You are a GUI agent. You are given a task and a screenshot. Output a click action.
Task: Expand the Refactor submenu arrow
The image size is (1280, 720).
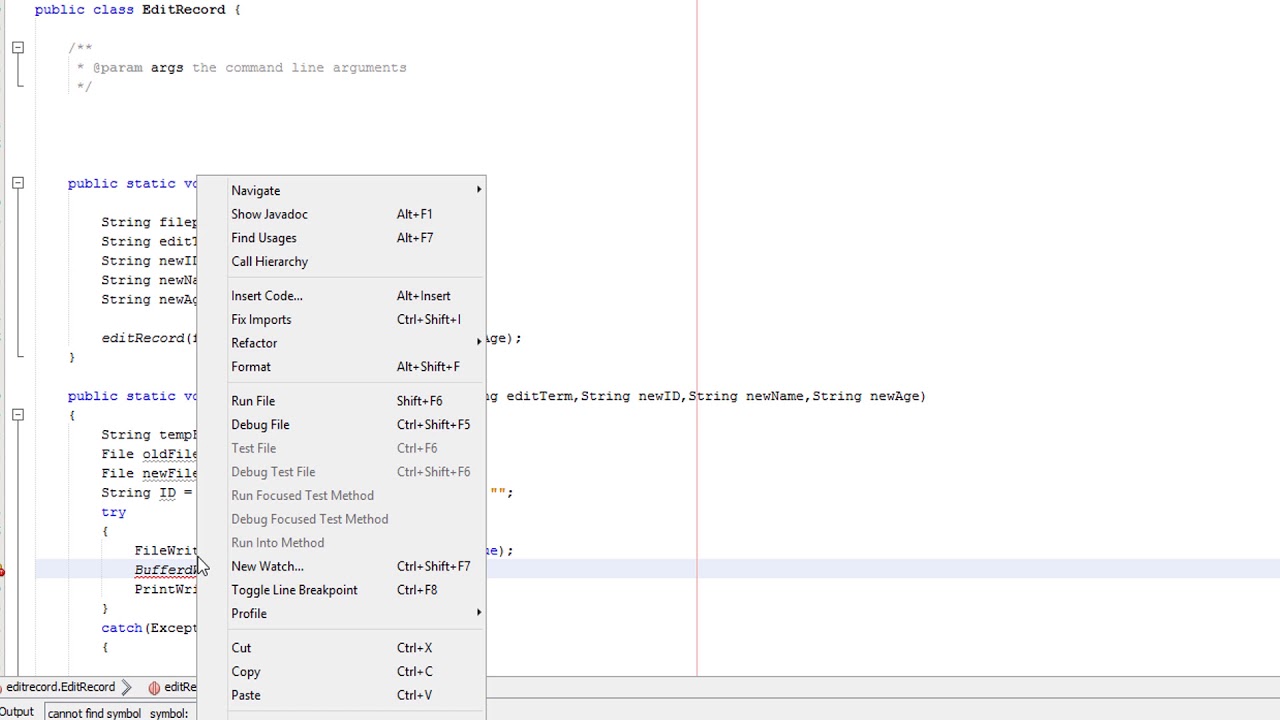(479, 342)
